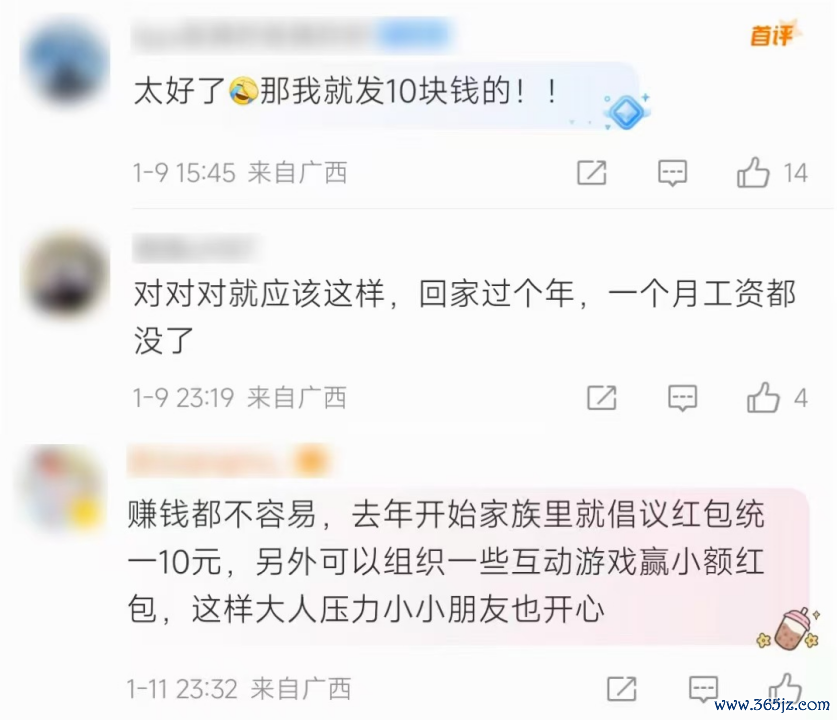
Task: Open the second commenter's blurred username
Action: point(195,248)
